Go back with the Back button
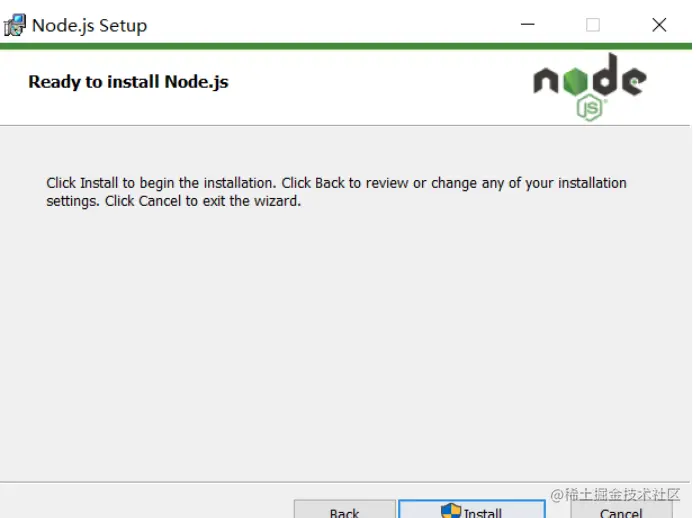696x518 pixels. click(x=344, y=511)
